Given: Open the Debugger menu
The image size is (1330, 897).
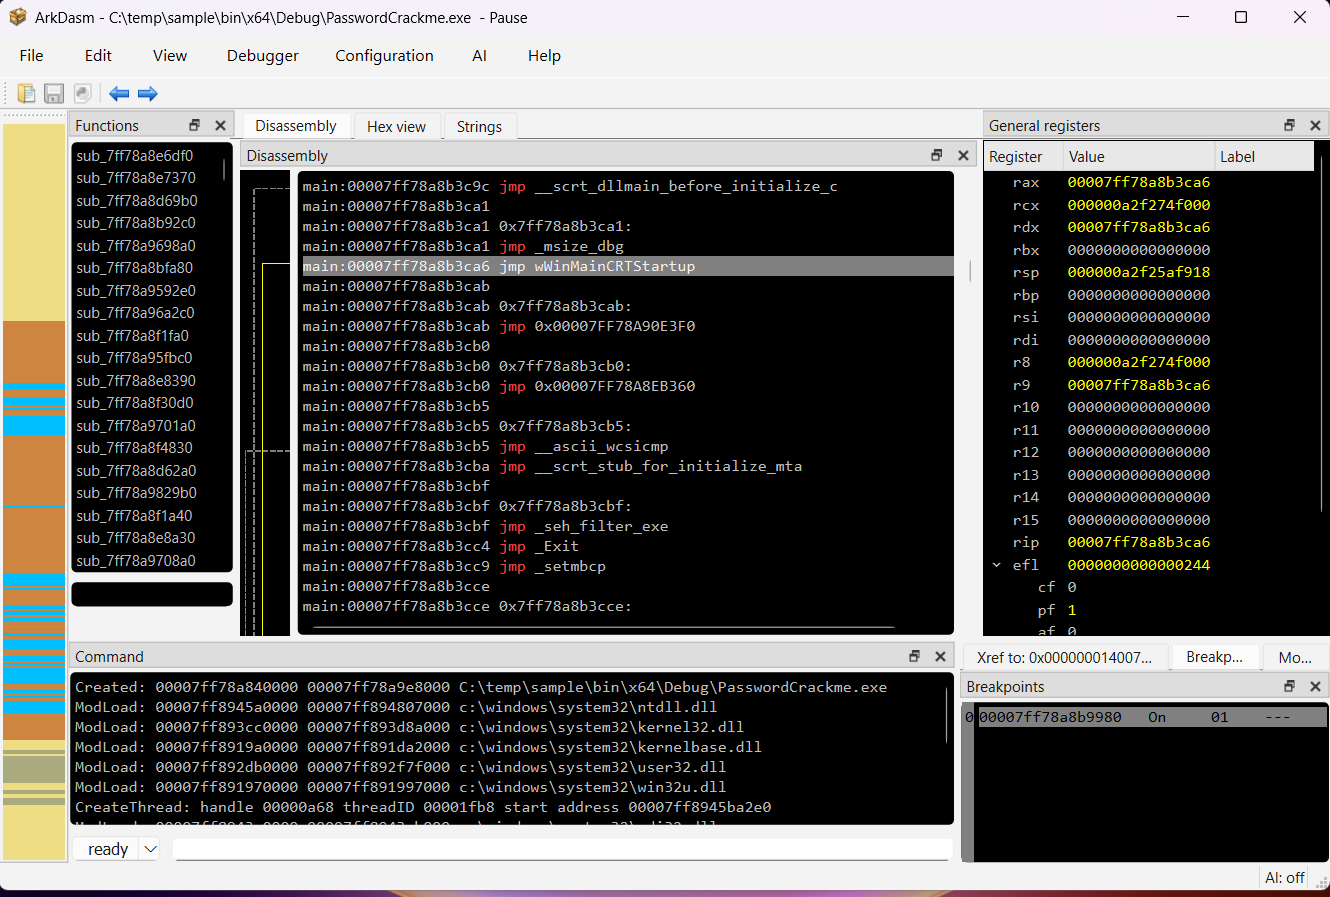Looking at the screenshot, I should click(x=263, y=56).
